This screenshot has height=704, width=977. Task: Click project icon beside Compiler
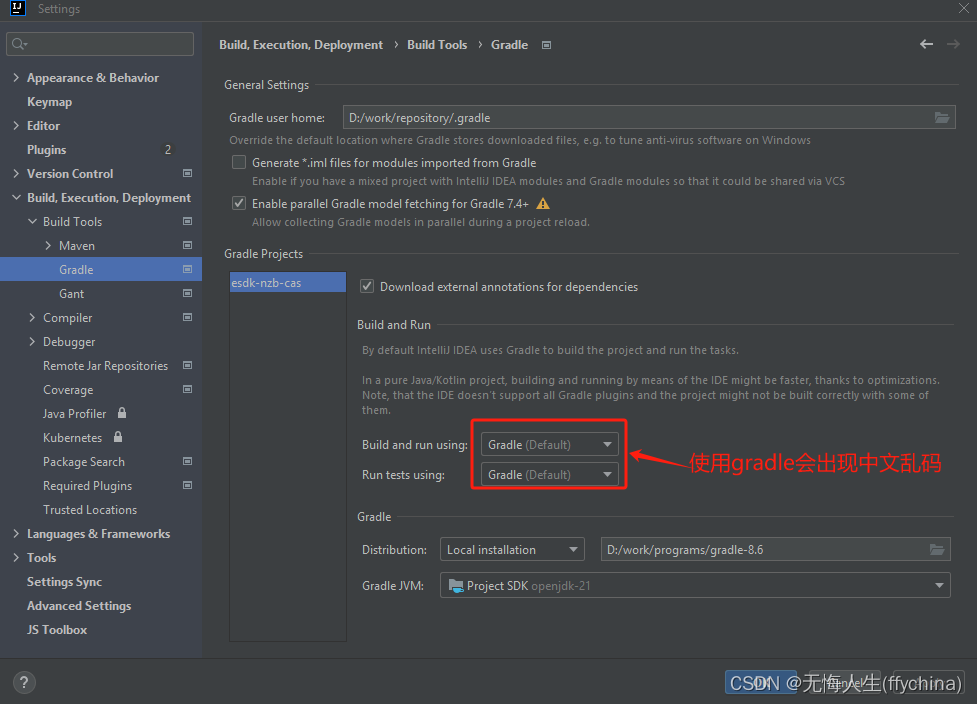click(x=187, y=317)
